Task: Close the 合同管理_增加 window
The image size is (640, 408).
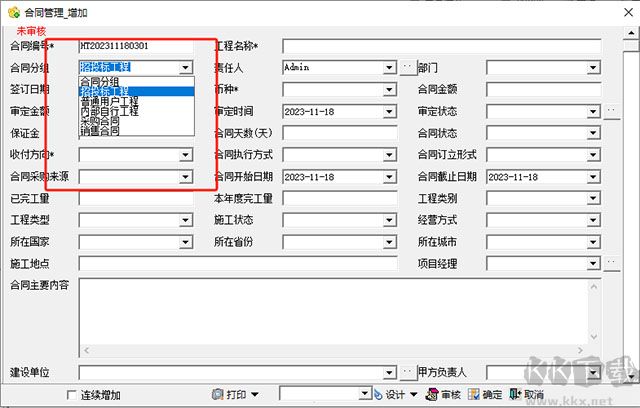Action: tap(629, 13)
